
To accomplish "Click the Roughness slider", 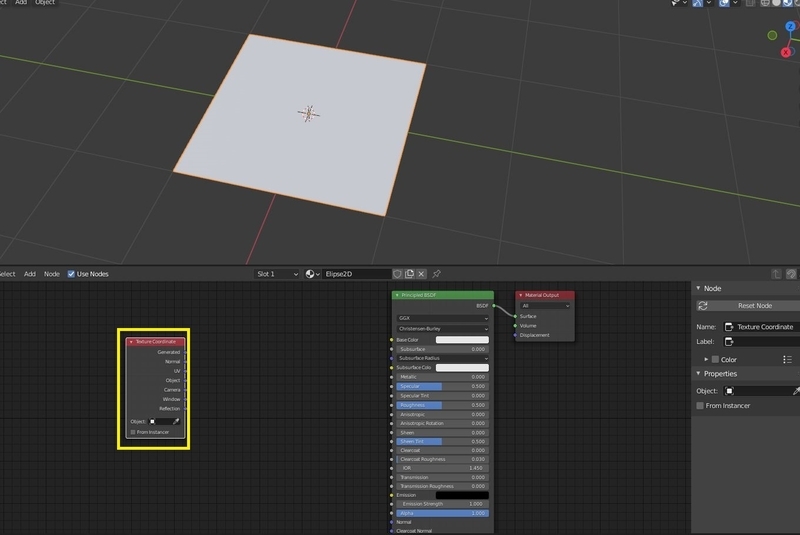I will [443, 405].
